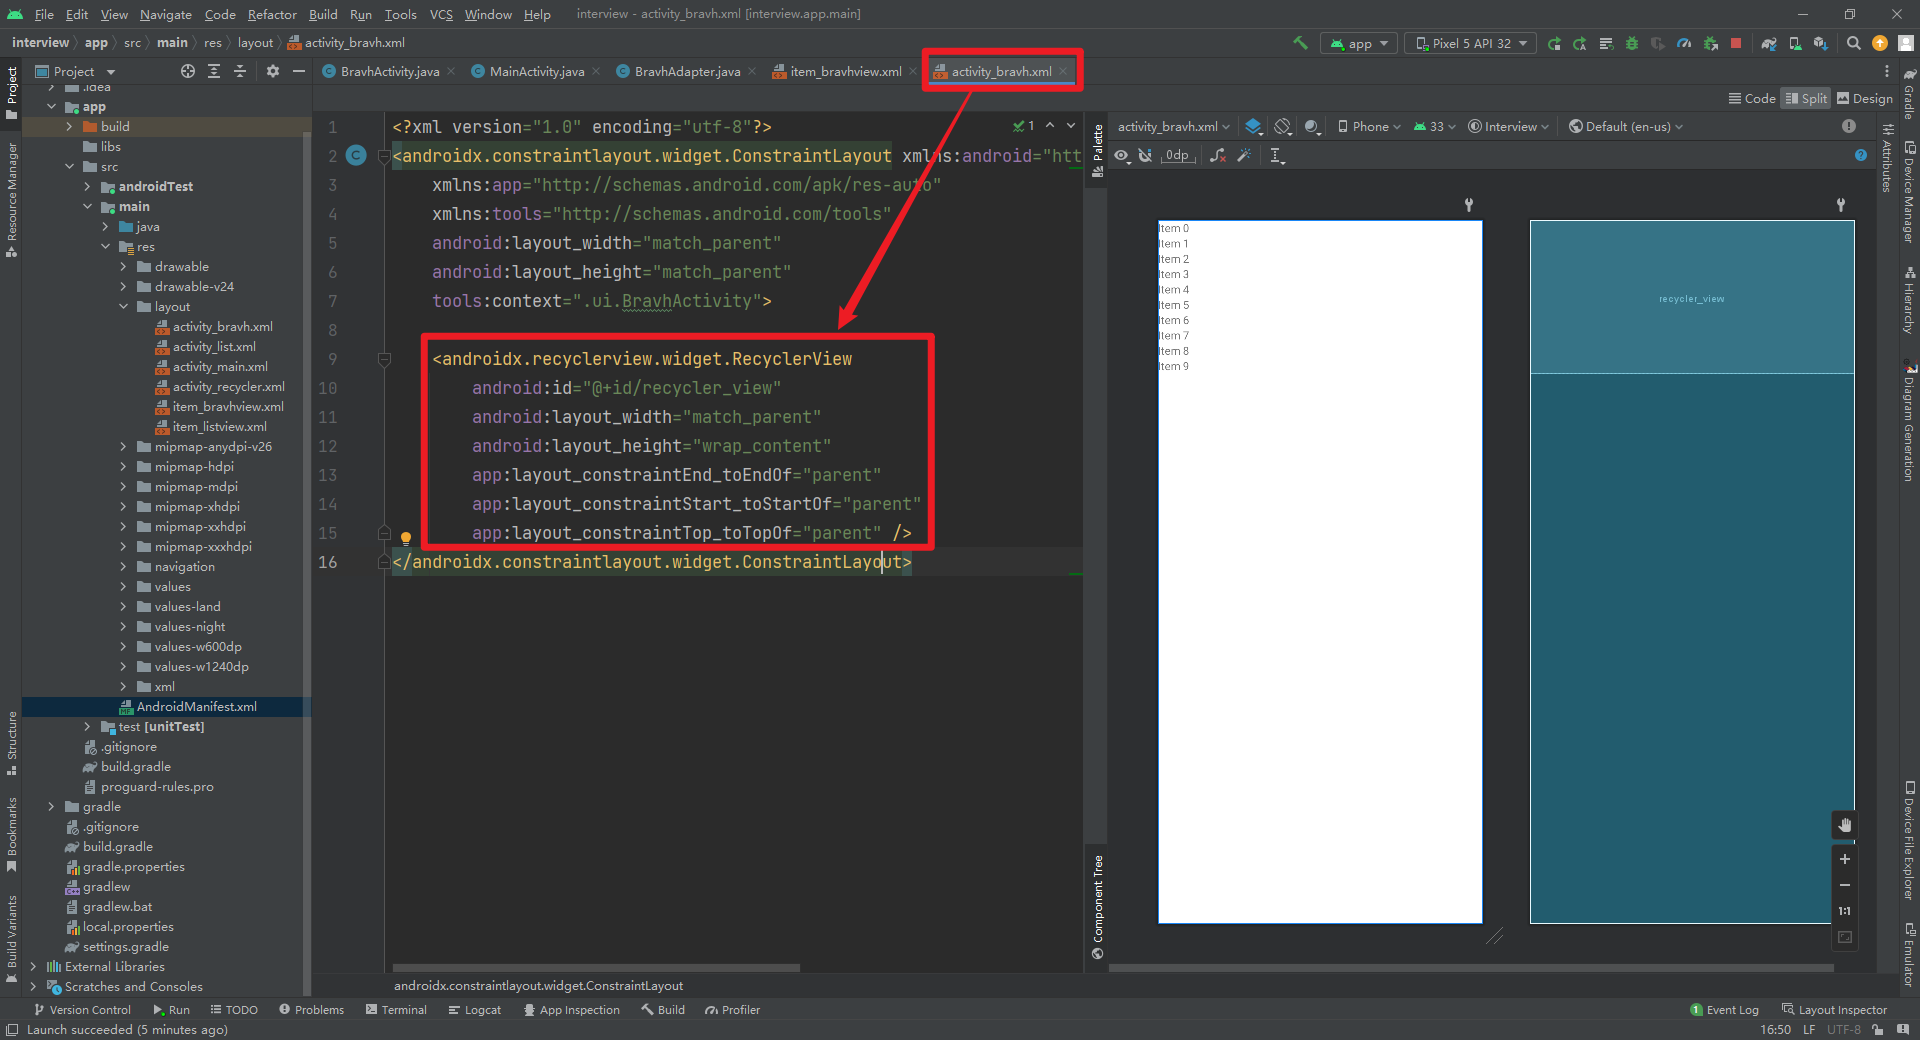Open the Pixel 5 API 32 device dropdown
1920x1040 pixels.
pyautogui.click(x=1472, y=43)
